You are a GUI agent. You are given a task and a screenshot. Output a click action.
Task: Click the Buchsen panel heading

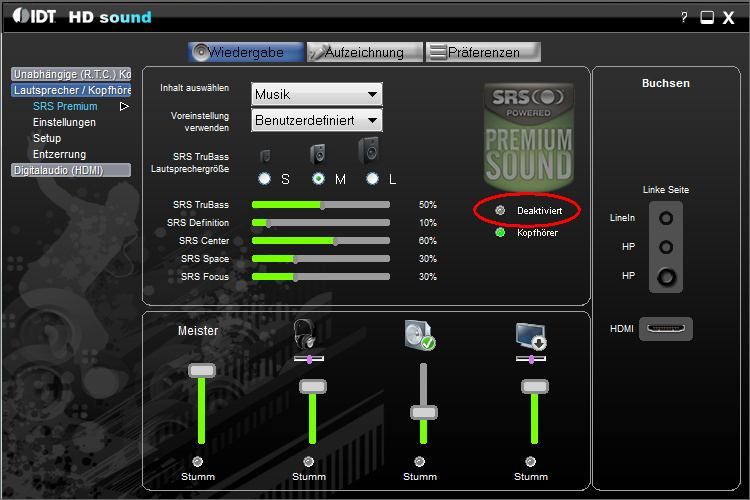click(x=666, y=83)
